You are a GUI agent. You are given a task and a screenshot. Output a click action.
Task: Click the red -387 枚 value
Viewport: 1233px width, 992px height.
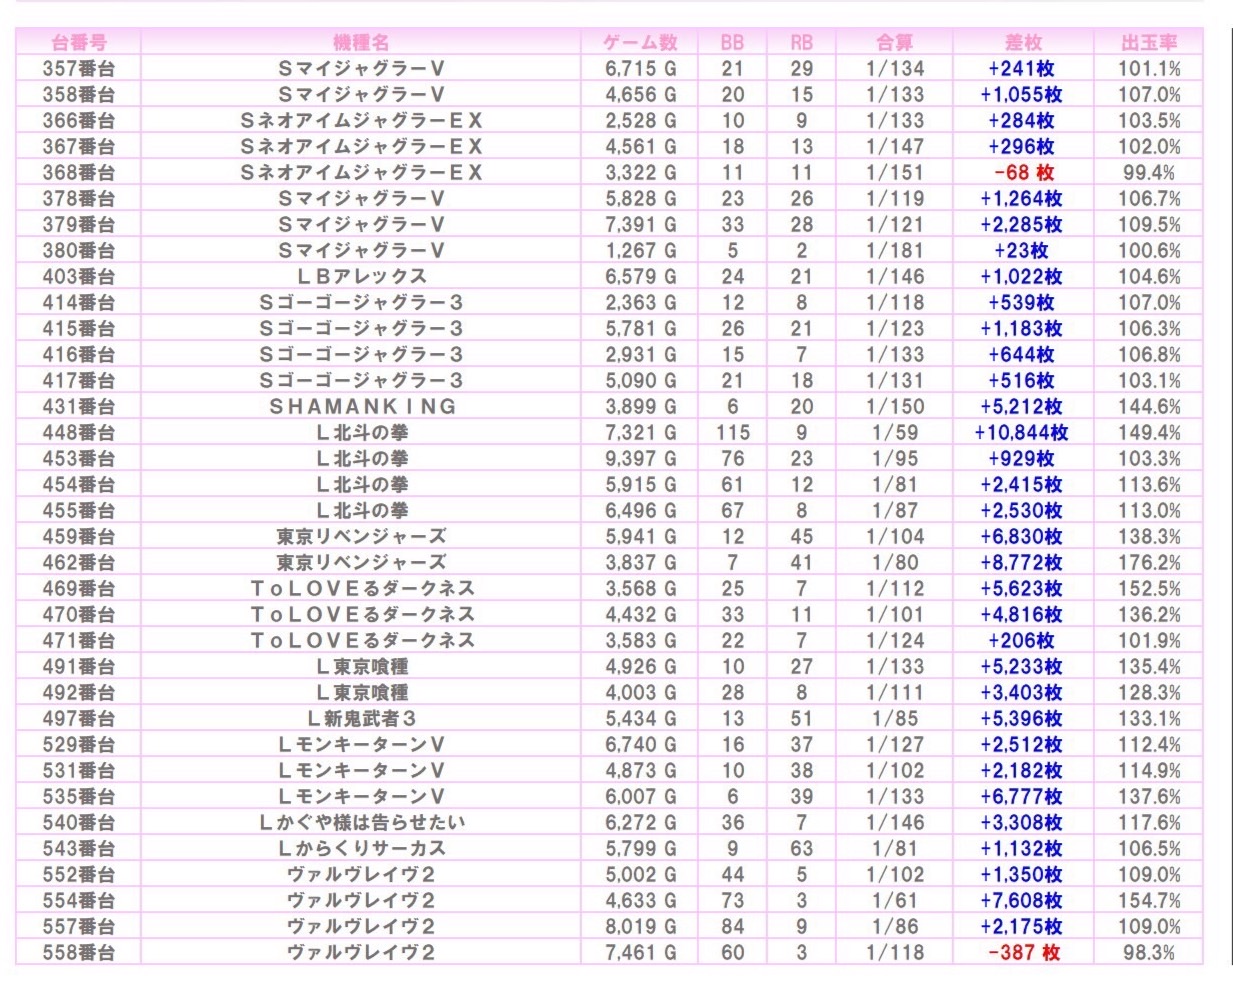pos(1023,952)
